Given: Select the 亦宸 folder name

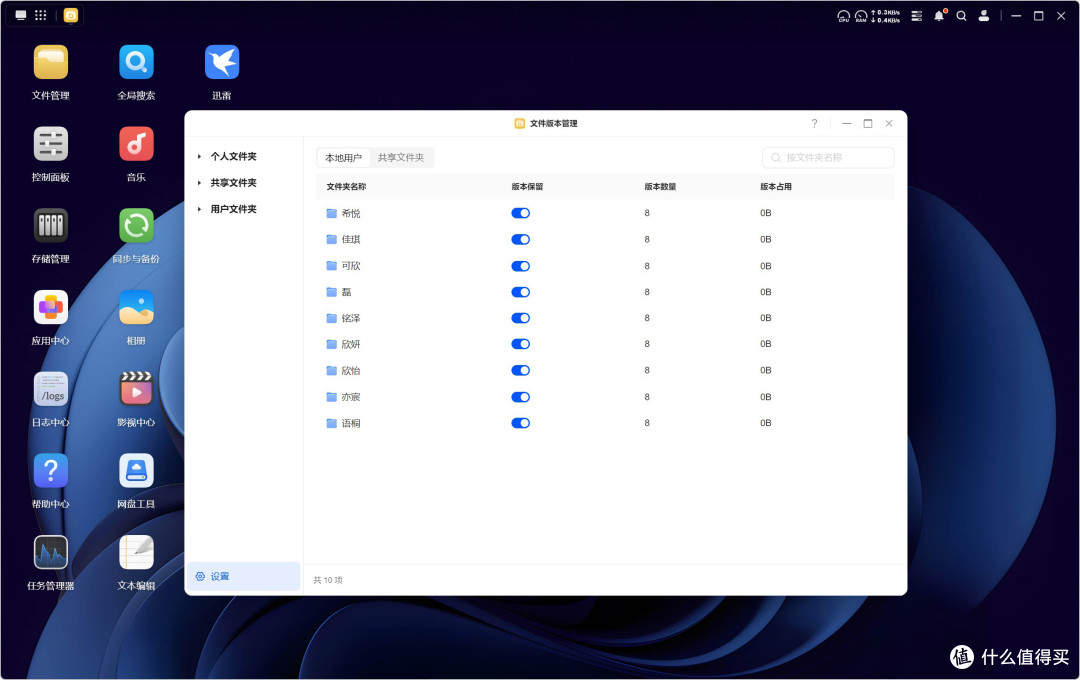Looking at the screenshot, I should point(351,397).
